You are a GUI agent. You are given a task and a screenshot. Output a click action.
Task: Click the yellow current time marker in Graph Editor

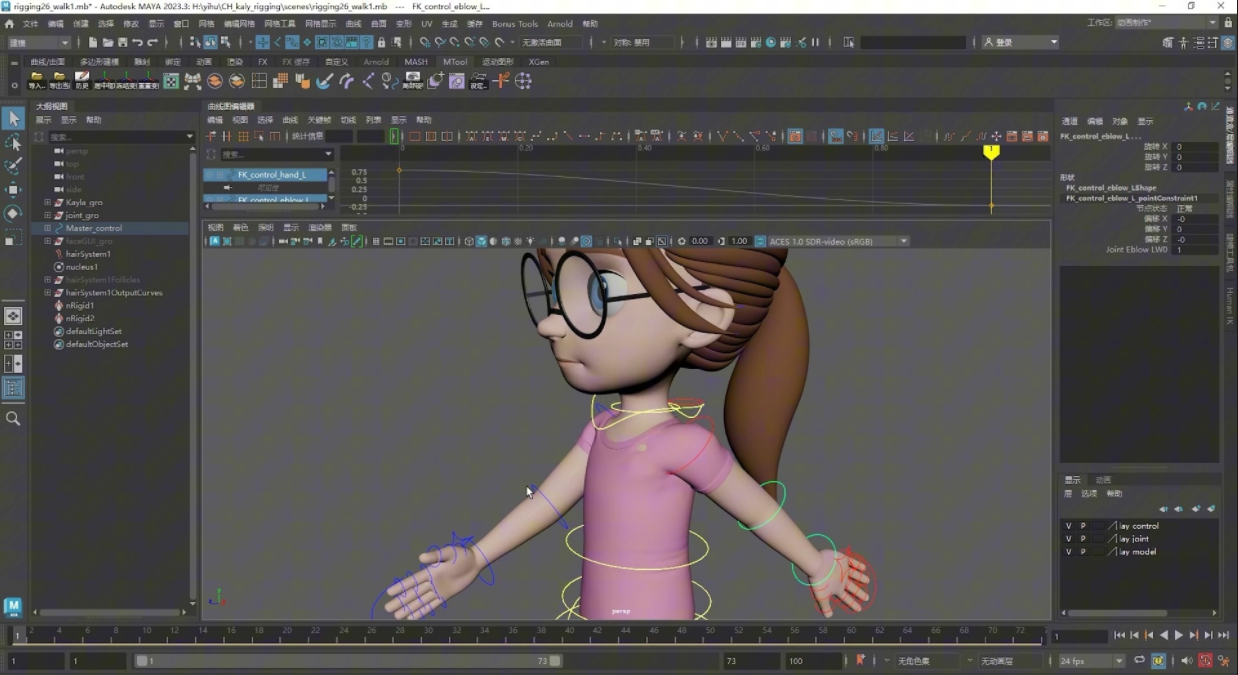991,152
